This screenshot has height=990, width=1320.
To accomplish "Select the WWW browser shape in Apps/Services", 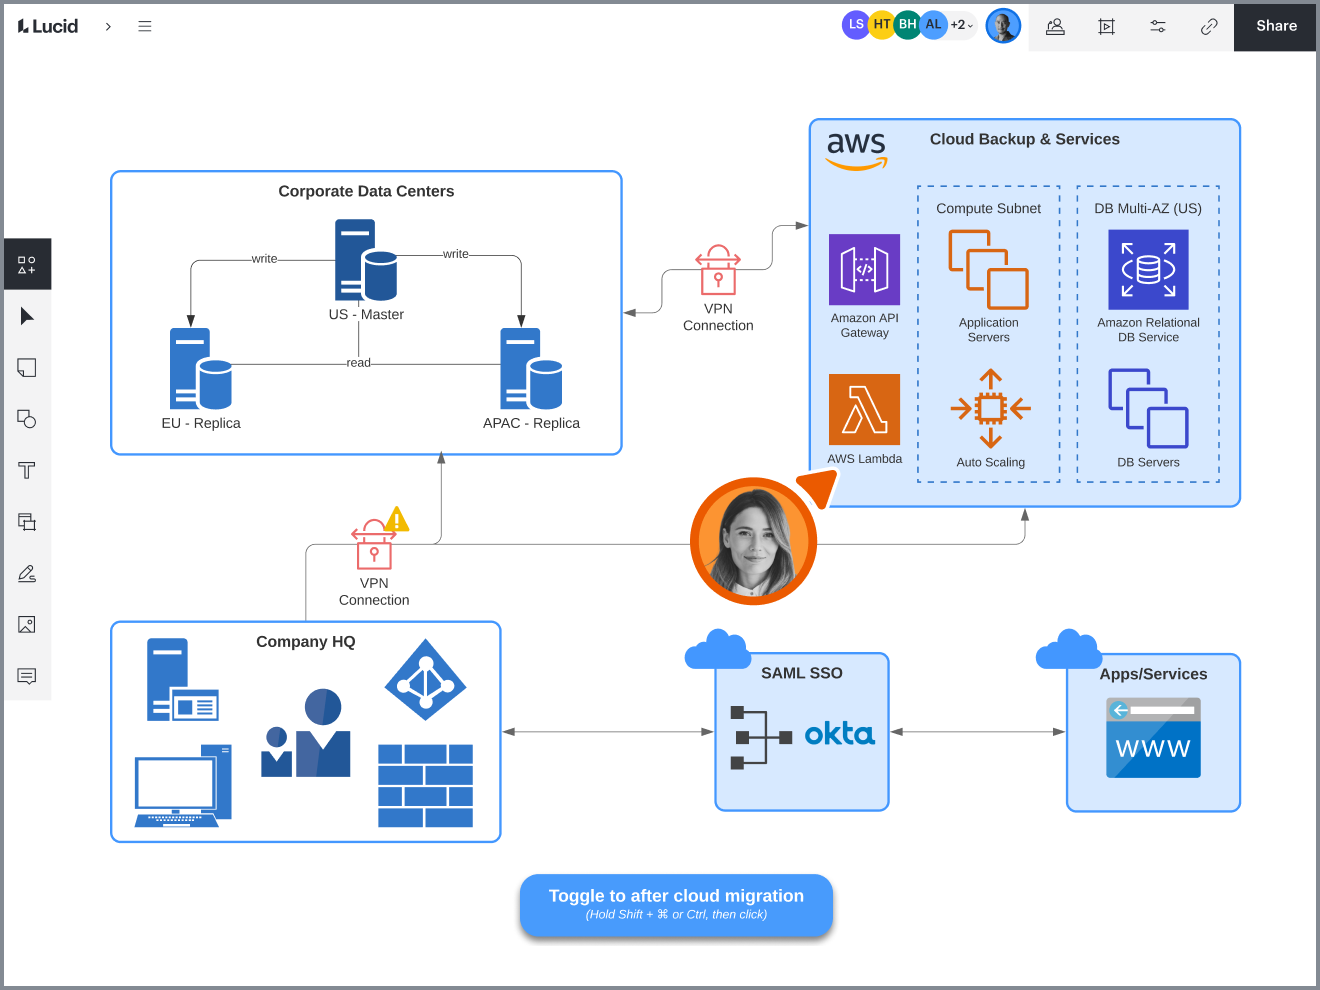I will (x=1153, y=738).
